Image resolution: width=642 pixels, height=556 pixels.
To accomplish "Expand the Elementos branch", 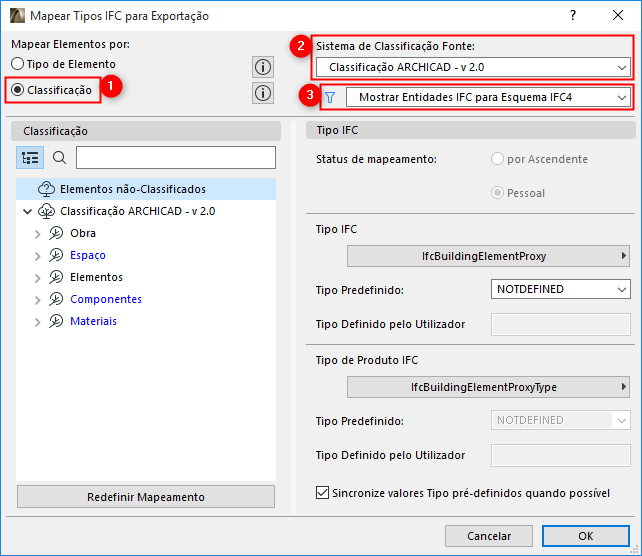I will [x=38, y=278].
